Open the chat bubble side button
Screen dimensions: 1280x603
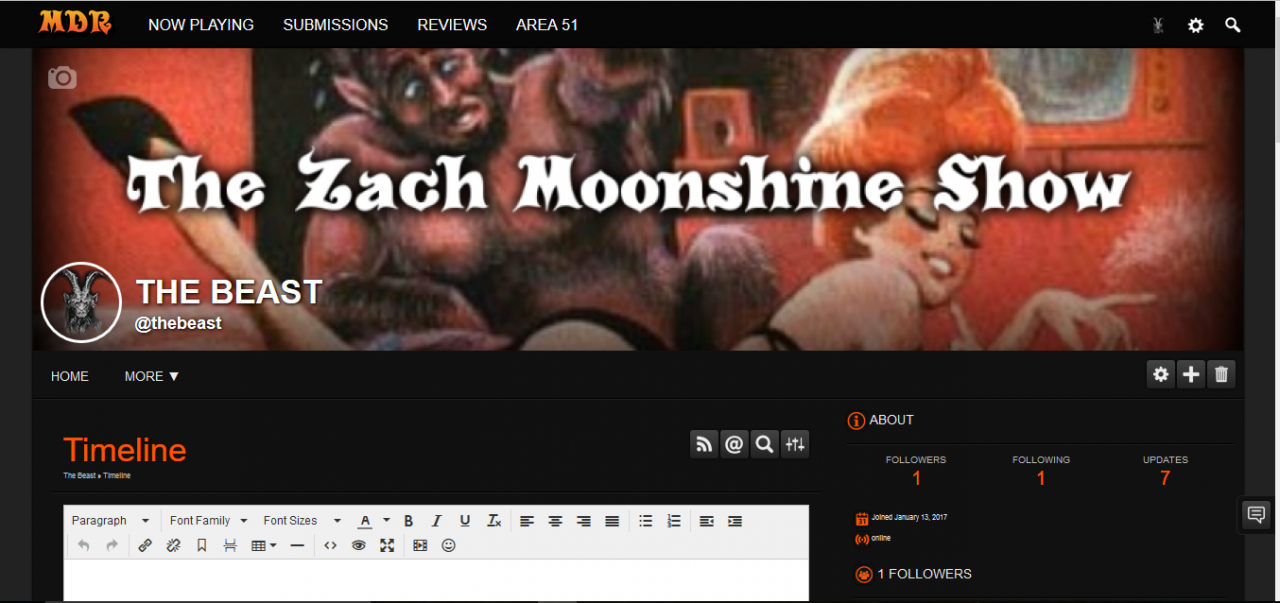pyautogui.click(x=1255, y=515)
